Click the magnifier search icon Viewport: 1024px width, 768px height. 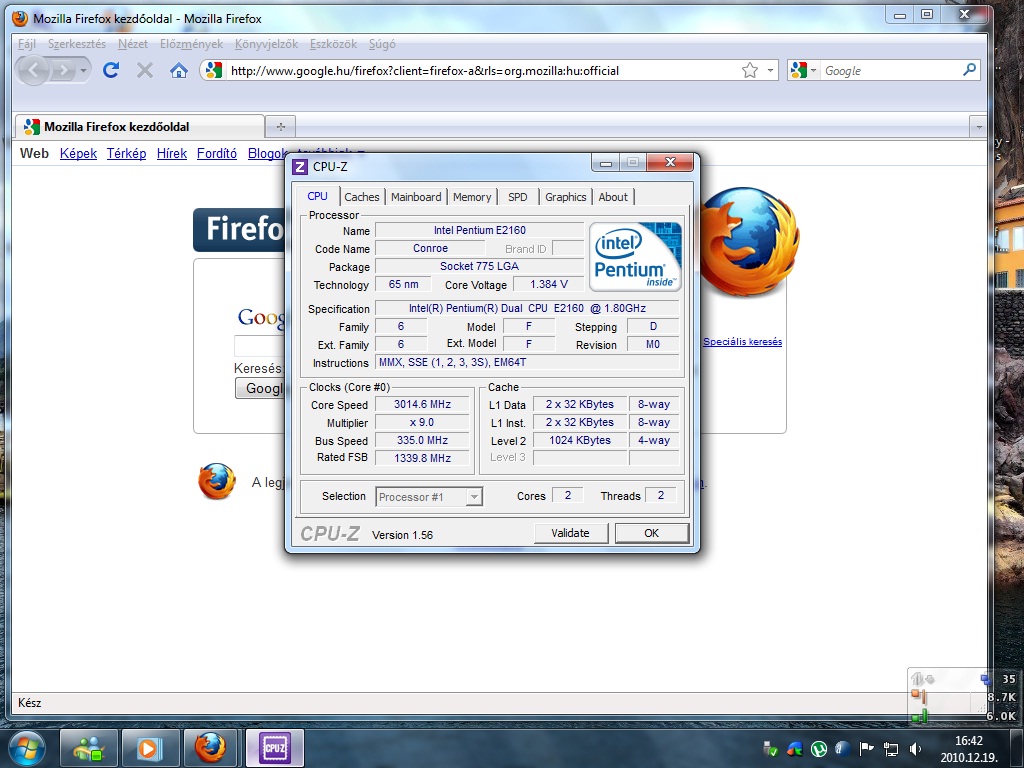pos(969,70)
